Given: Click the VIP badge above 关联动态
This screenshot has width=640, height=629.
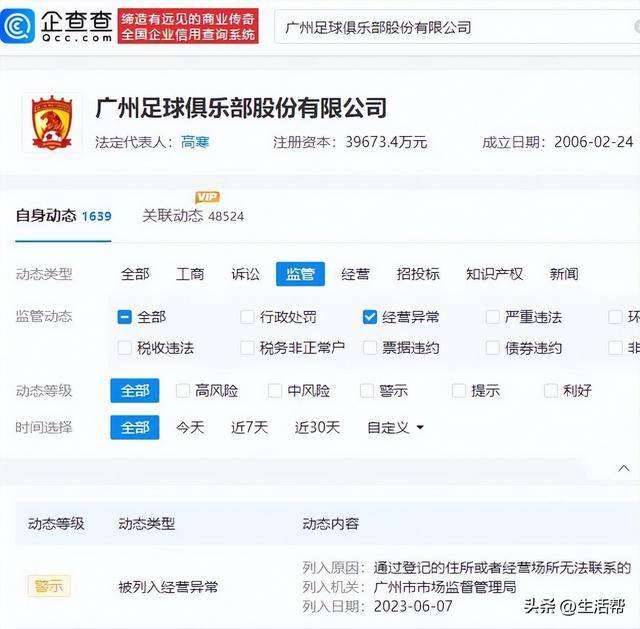Looking at the screenshot, I should click(x=207, y=197).
